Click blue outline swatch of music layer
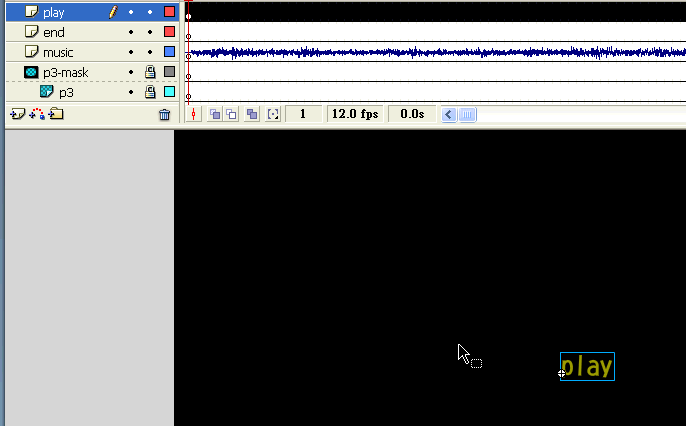686x426 pixels. pyautogui.click(x=169, y=52)
